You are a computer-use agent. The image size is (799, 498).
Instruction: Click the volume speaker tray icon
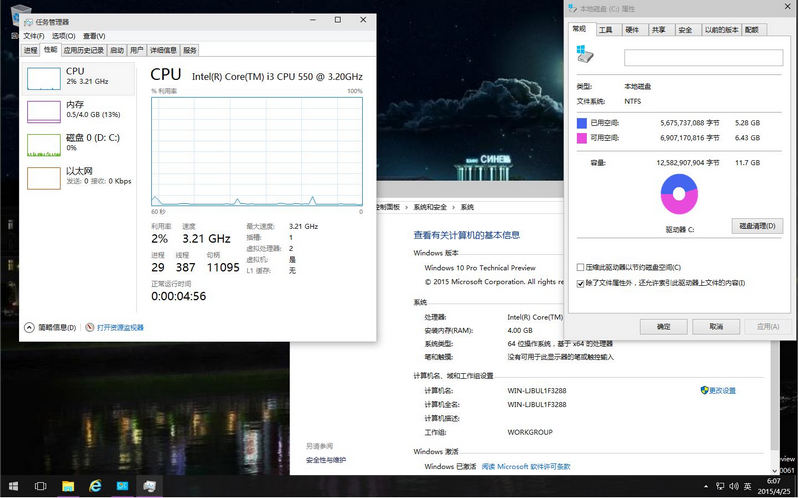[734, 486]
